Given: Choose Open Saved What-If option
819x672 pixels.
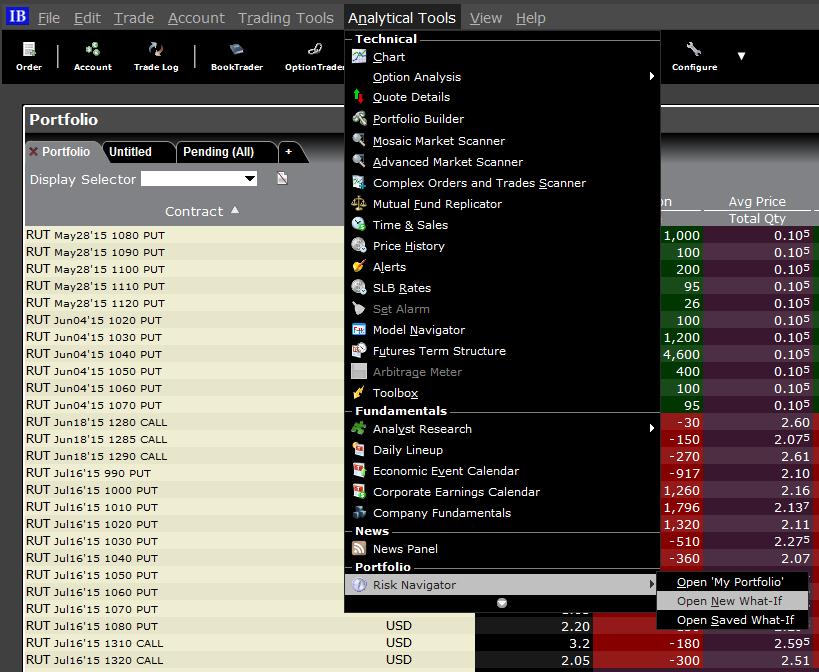Looking at the screenshot, I should click(732, 620).
